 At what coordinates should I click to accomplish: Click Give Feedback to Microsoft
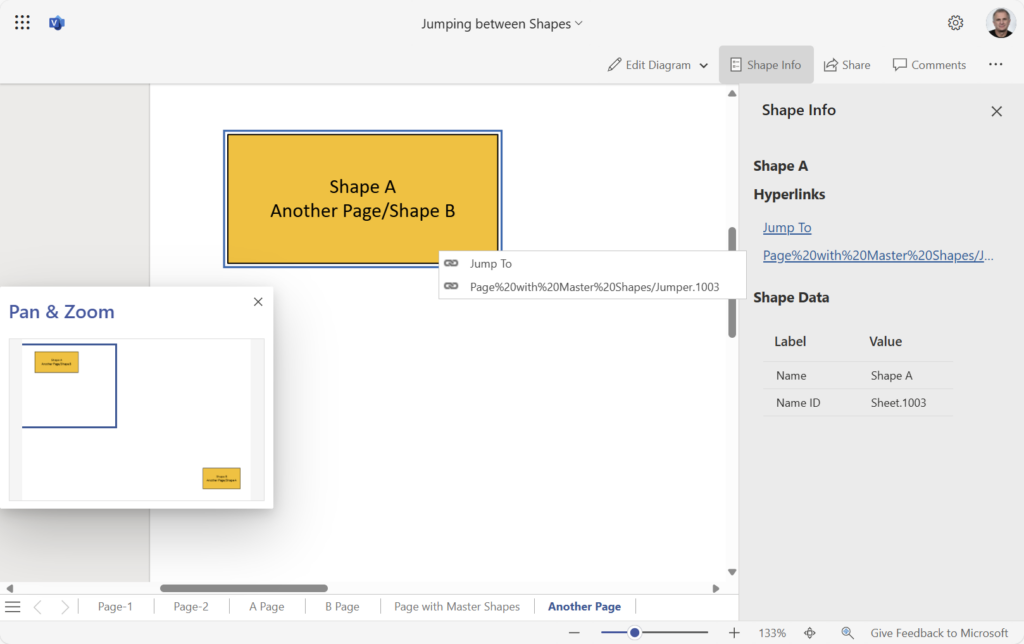938,632
